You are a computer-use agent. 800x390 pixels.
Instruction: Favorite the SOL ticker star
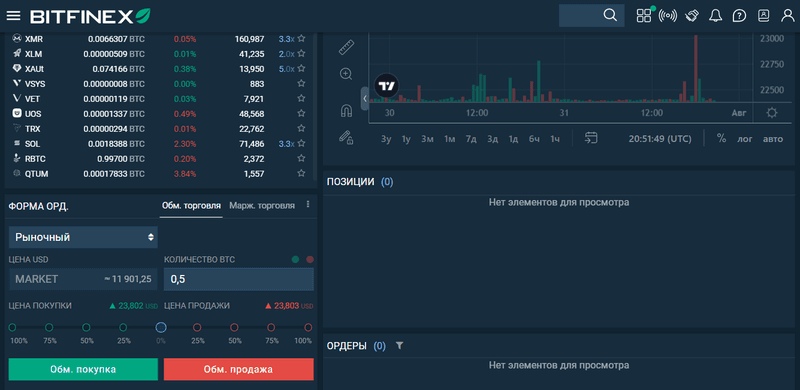tap(302, 144)
